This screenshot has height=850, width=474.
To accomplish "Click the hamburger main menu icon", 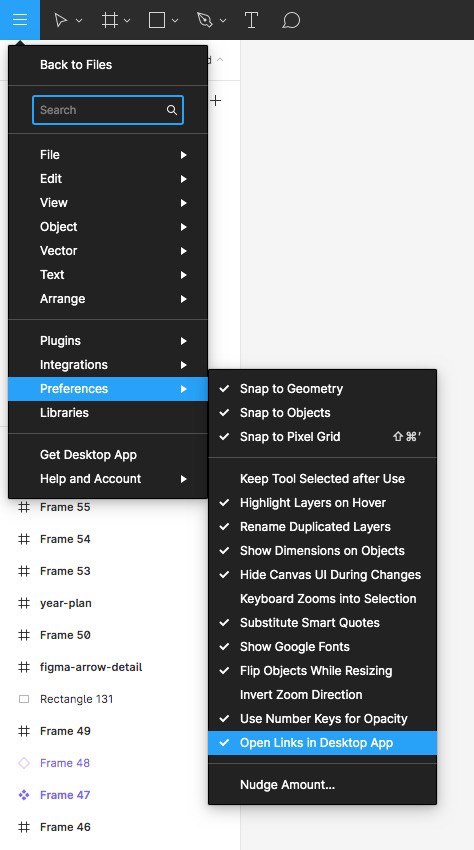I will [x=20, y=20].
